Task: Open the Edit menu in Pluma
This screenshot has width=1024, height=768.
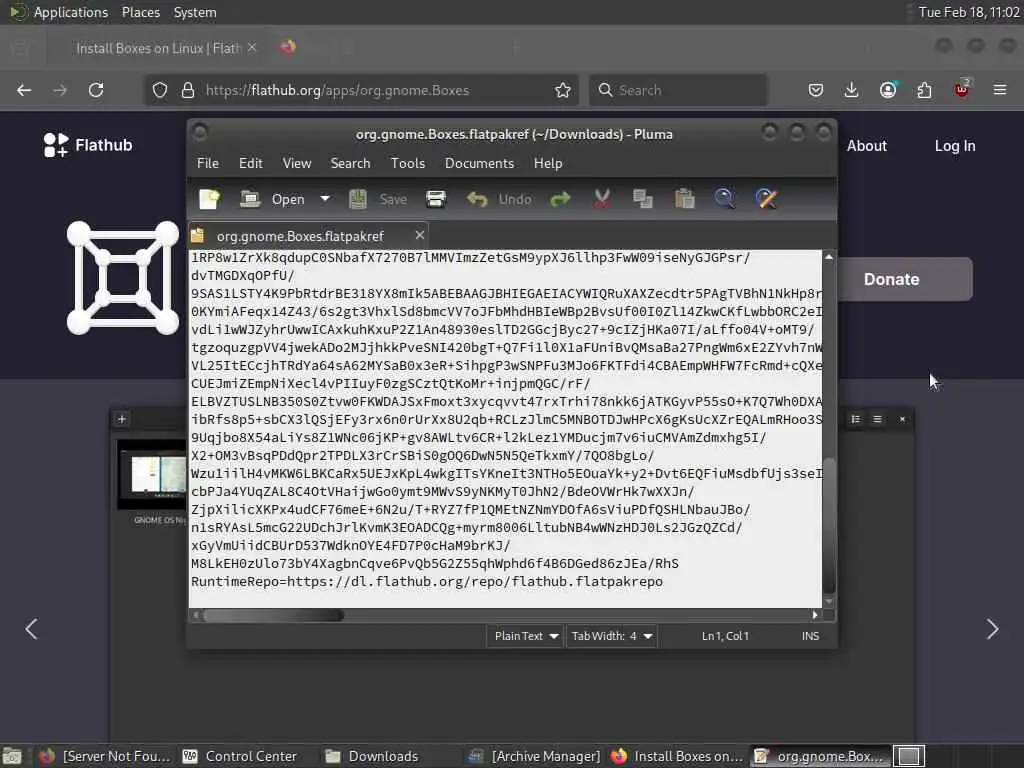Action: tap(251, 163)
